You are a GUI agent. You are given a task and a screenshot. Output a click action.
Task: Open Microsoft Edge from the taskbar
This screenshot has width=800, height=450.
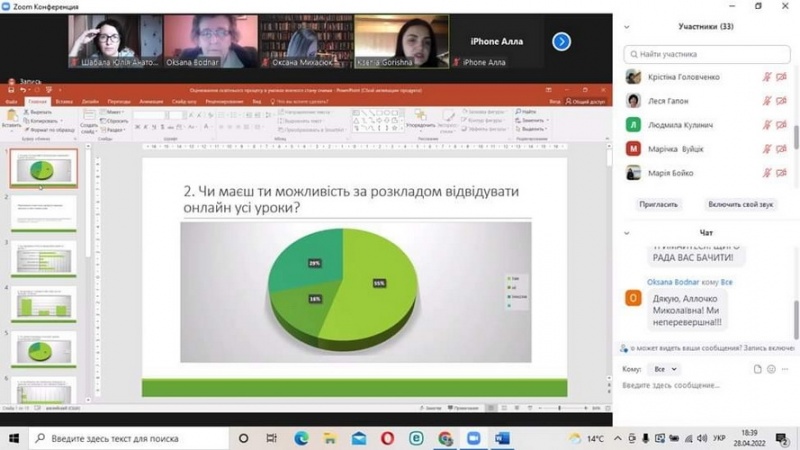(x=301, y=438)
